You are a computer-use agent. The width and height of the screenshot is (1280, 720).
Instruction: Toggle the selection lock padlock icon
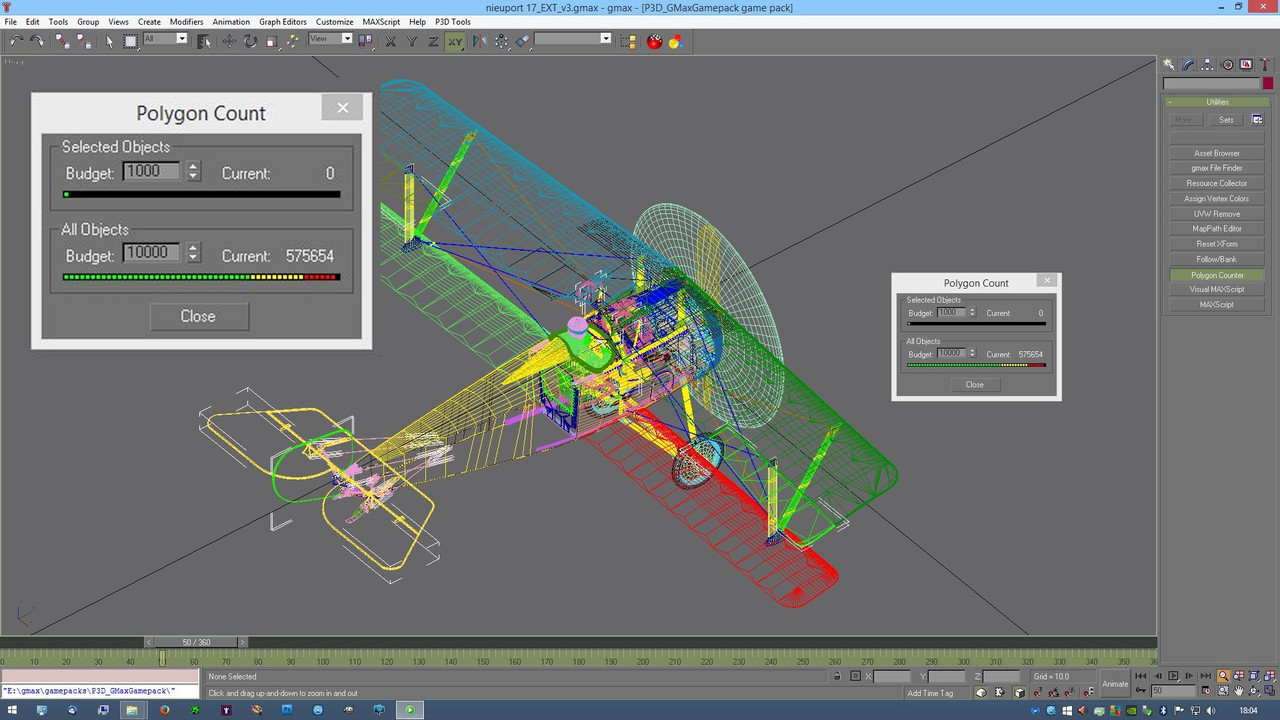click(x=837, y=677)
